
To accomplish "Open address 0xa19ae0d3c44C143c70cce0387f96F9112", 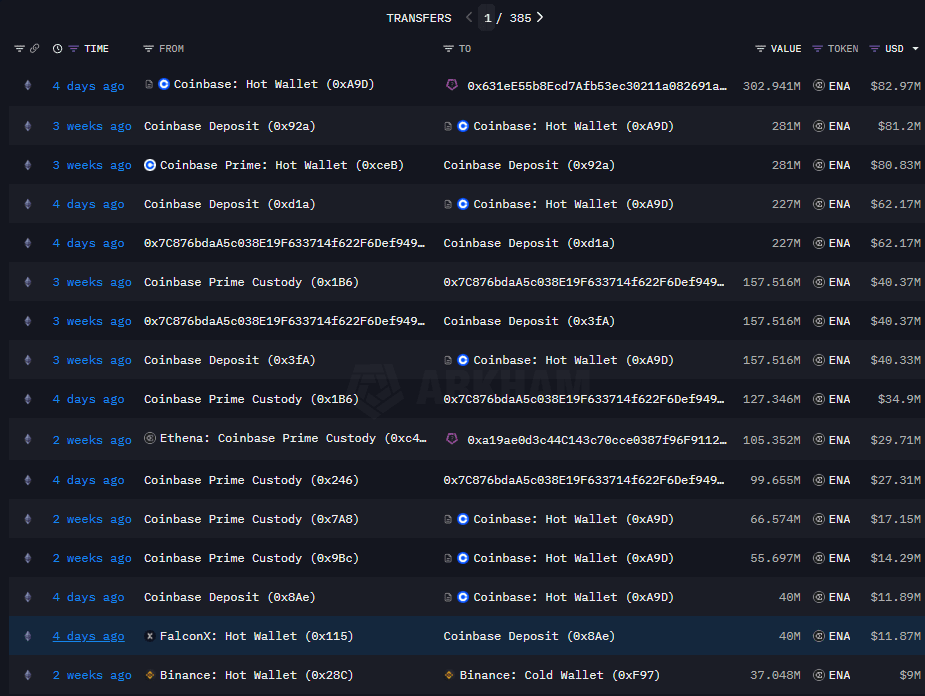I will click(597, 440).
